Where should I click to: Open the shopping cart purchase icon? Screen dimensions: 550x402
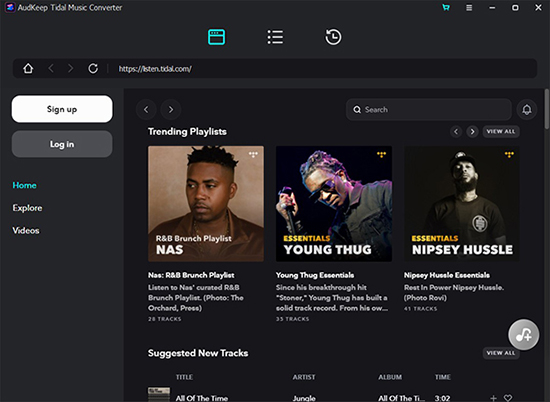[446, 7]
